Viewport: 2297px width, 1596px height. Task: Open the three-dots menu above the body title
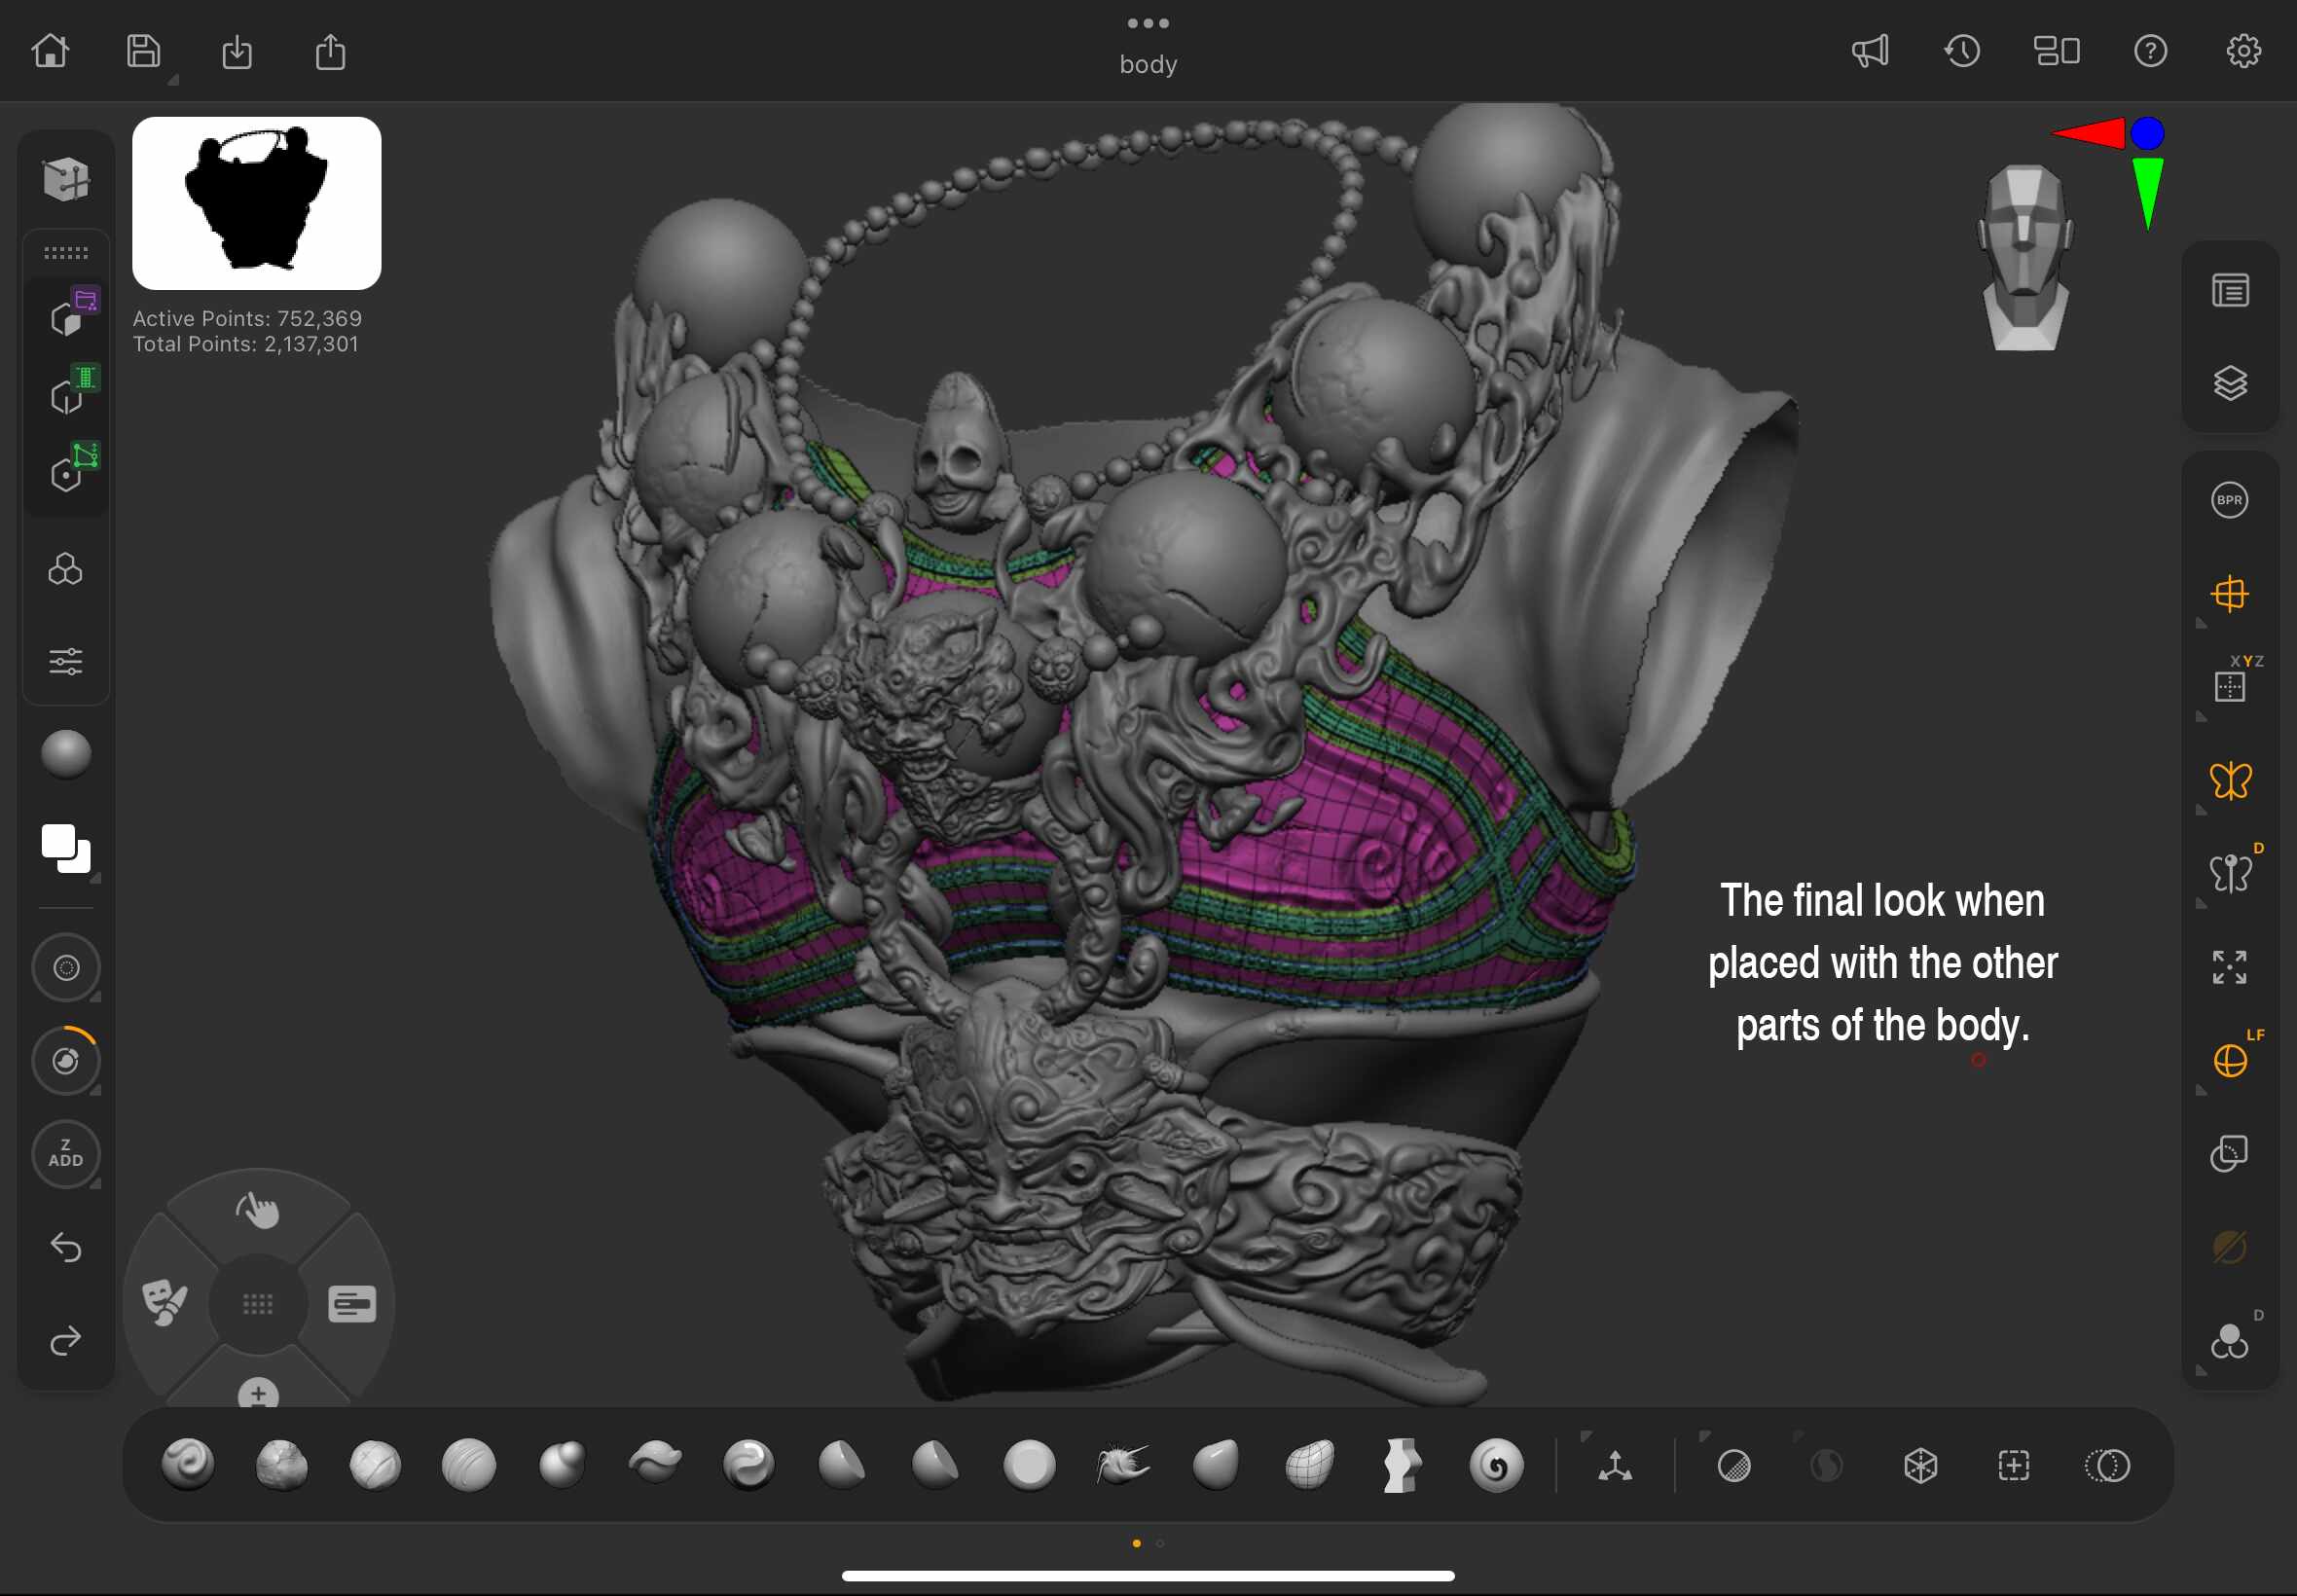point(1147,23)
